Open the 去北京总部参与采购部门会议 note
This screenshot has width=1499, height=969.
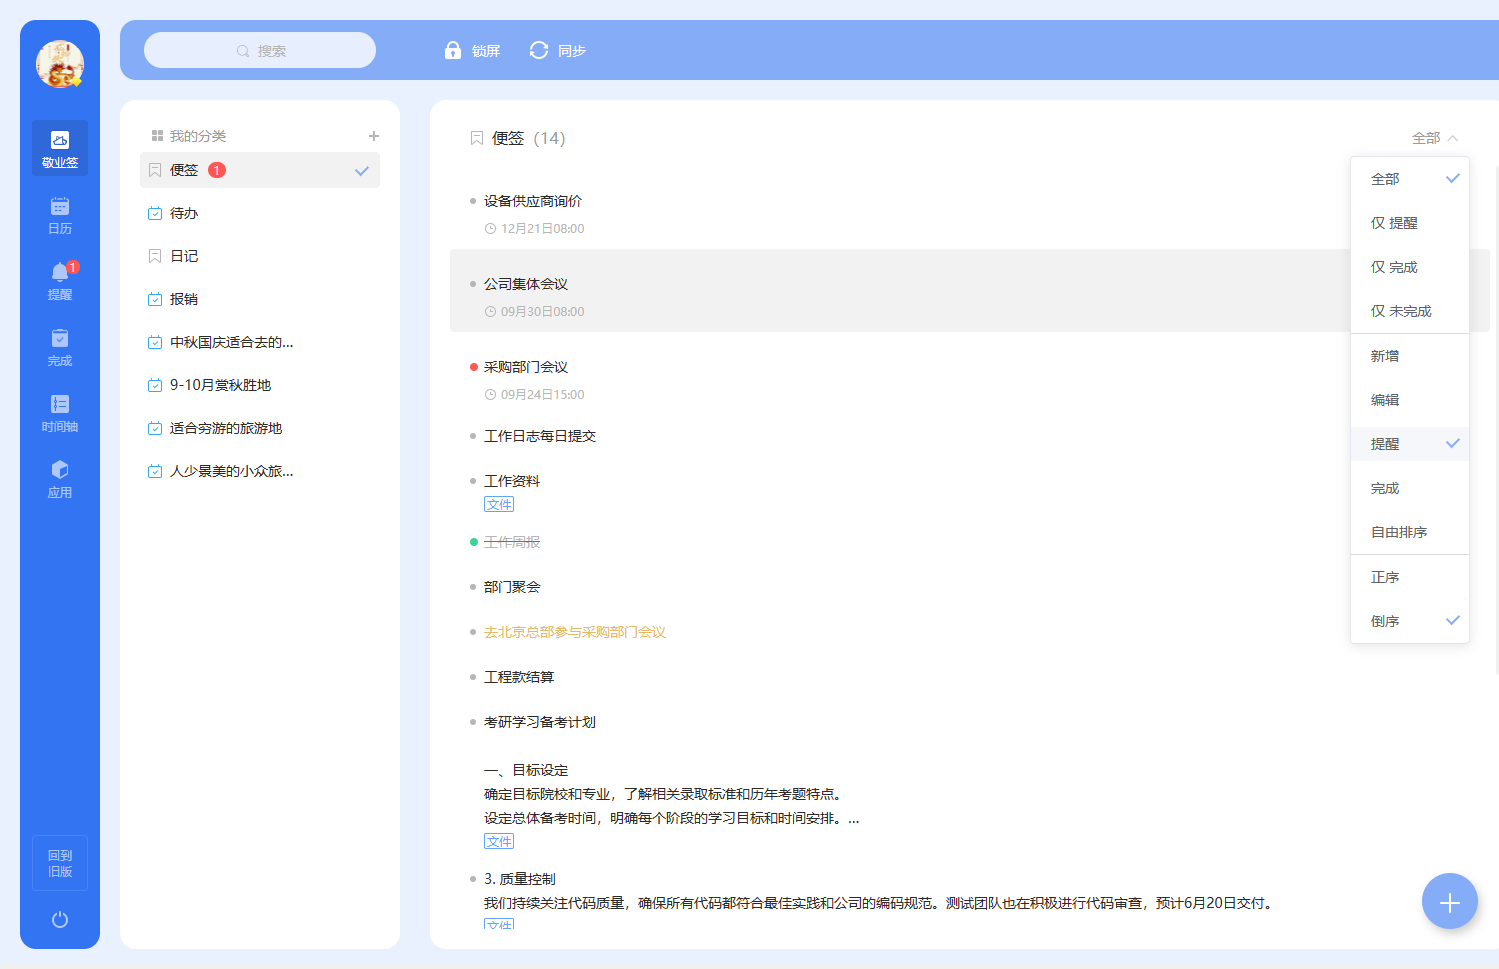(x=575, y=632)
